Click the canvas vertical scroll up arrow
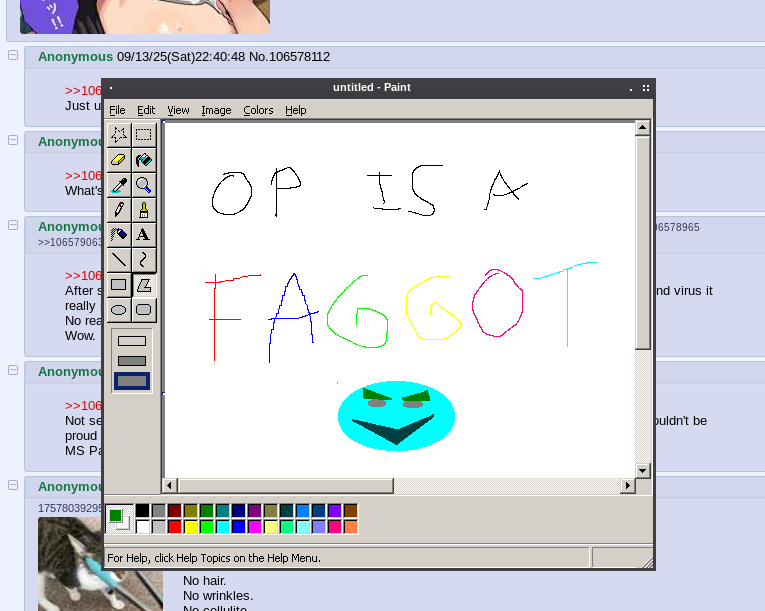The width and height of the screenshot is (765, 611). point(643,128)
